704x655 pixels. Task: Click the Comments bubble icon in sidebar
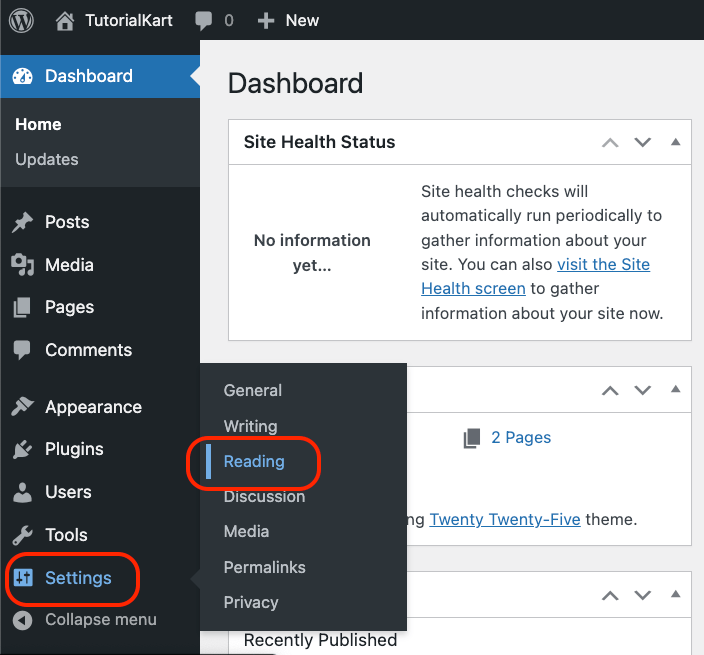(22, 350)
